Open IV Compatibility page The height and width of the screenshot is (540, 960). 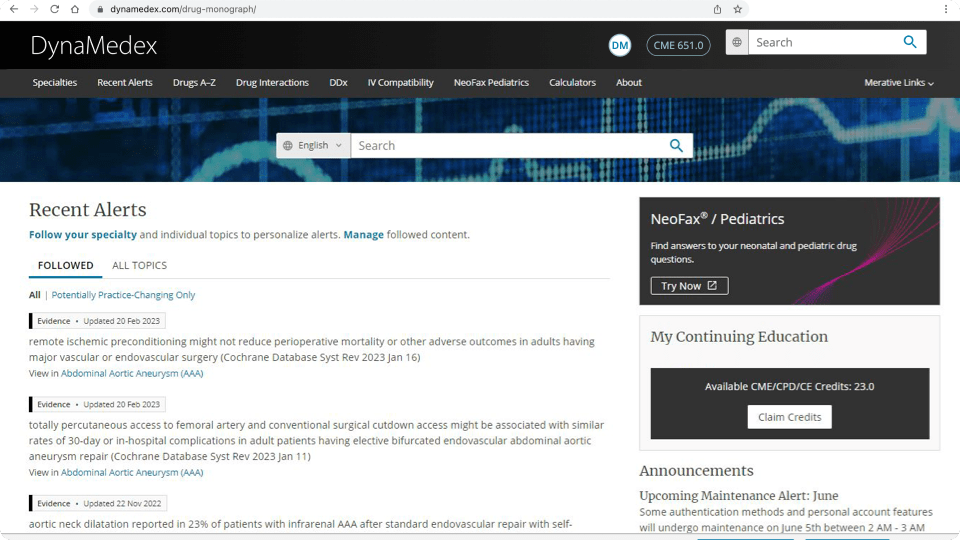[400, 83]
